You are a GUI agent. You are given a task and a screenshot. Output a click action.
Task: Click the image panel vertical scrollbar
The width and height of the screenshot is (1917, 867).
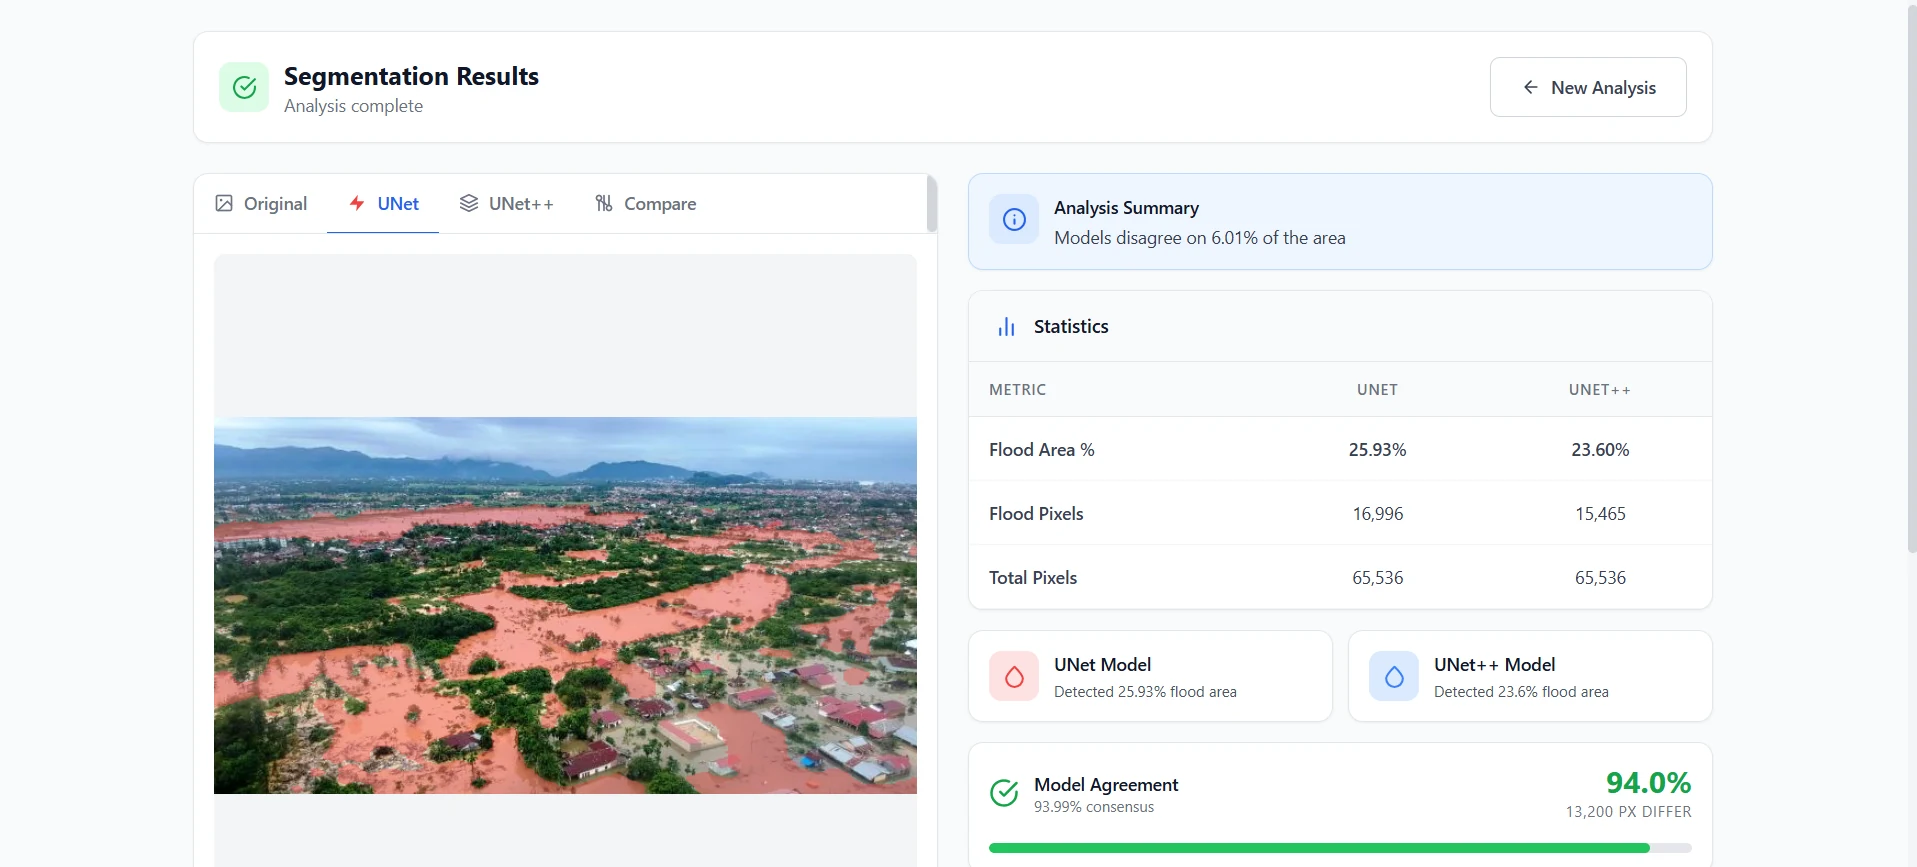(932, 204)
